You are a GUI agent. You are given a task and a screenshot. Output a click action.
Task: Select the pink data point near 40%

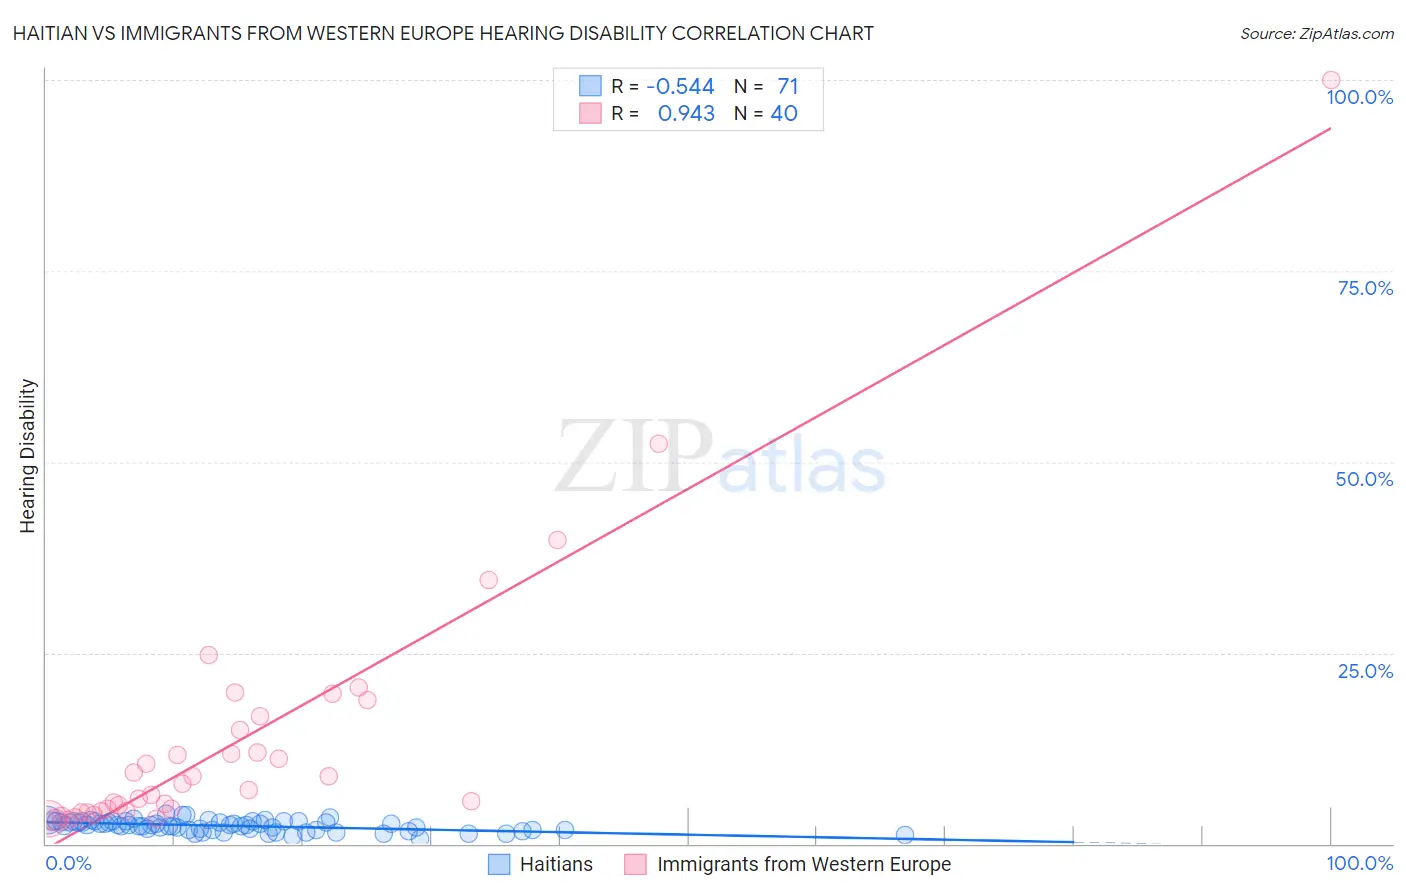click(x=557, y=540)
